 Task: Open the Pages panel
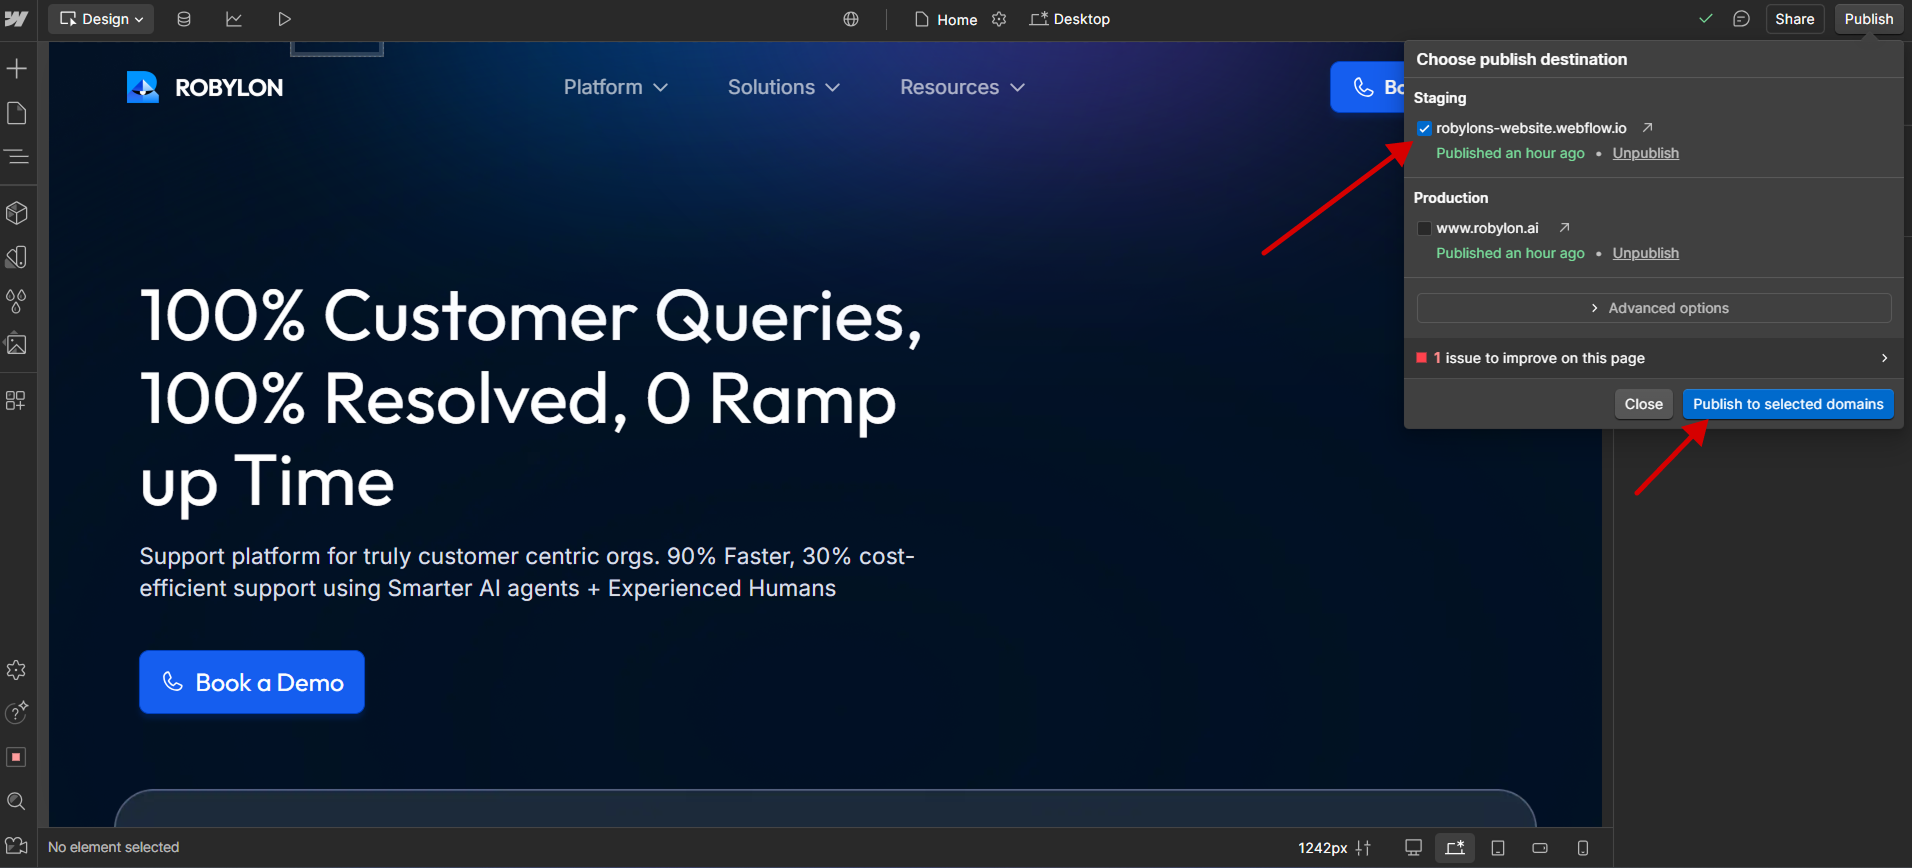(17, 113)
